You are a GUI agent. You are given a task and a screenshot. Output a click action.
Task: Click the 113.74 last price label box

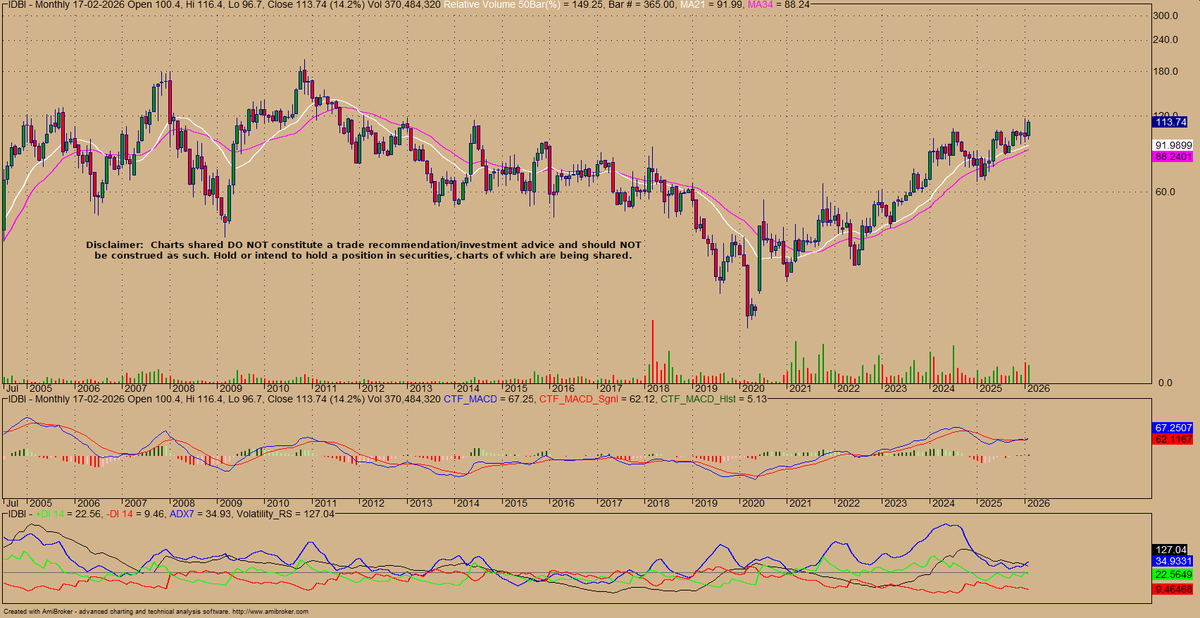point(1169,122)
